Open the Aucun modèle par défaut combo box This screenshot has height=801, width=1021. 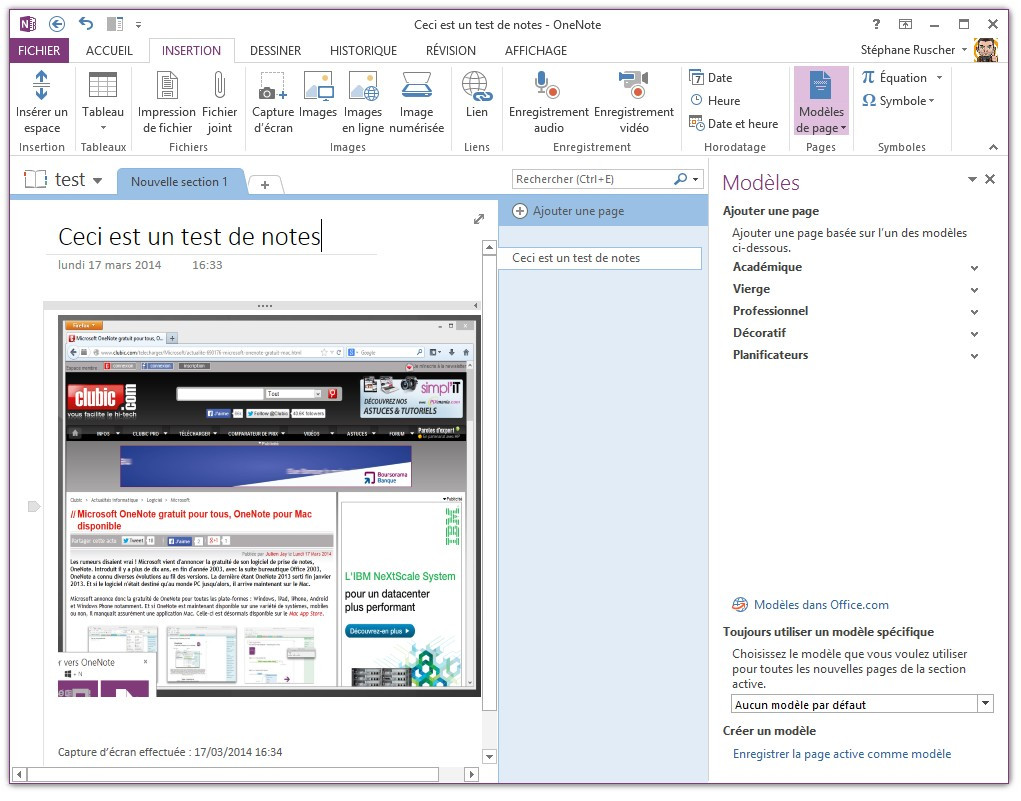pos(861,705)
